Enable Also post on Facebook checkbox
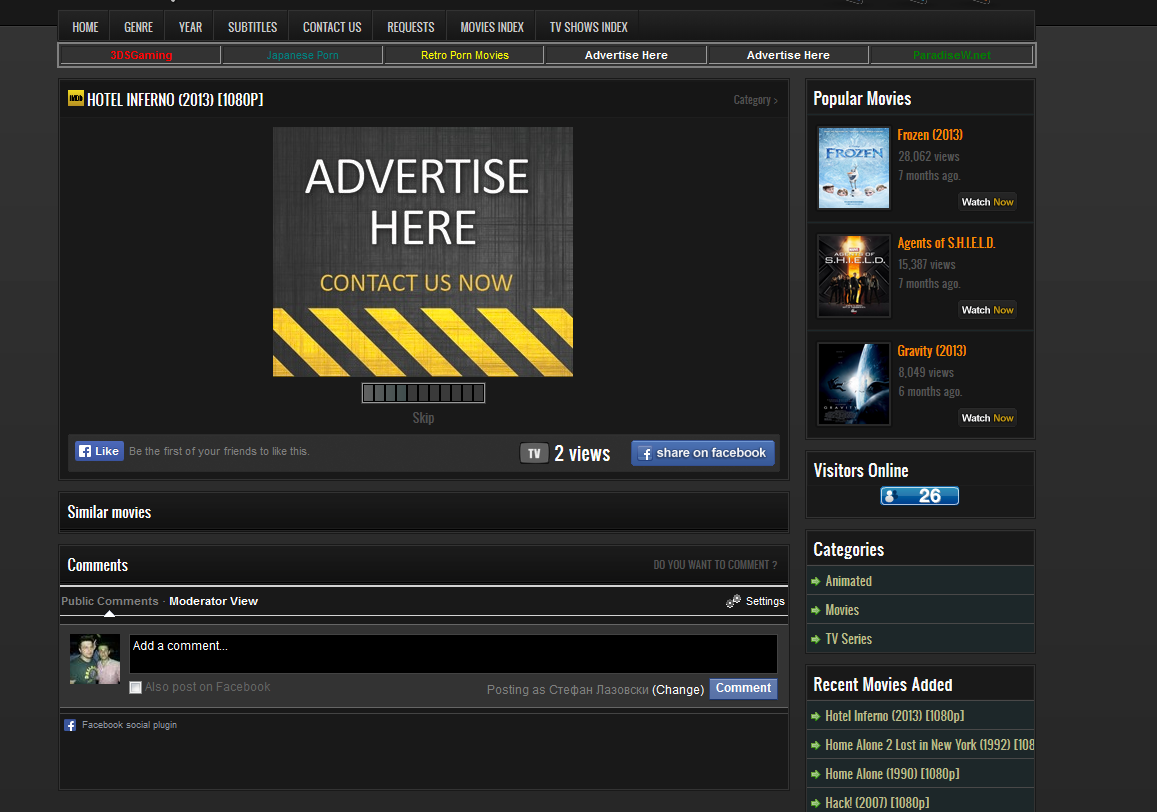 [135, 687]
